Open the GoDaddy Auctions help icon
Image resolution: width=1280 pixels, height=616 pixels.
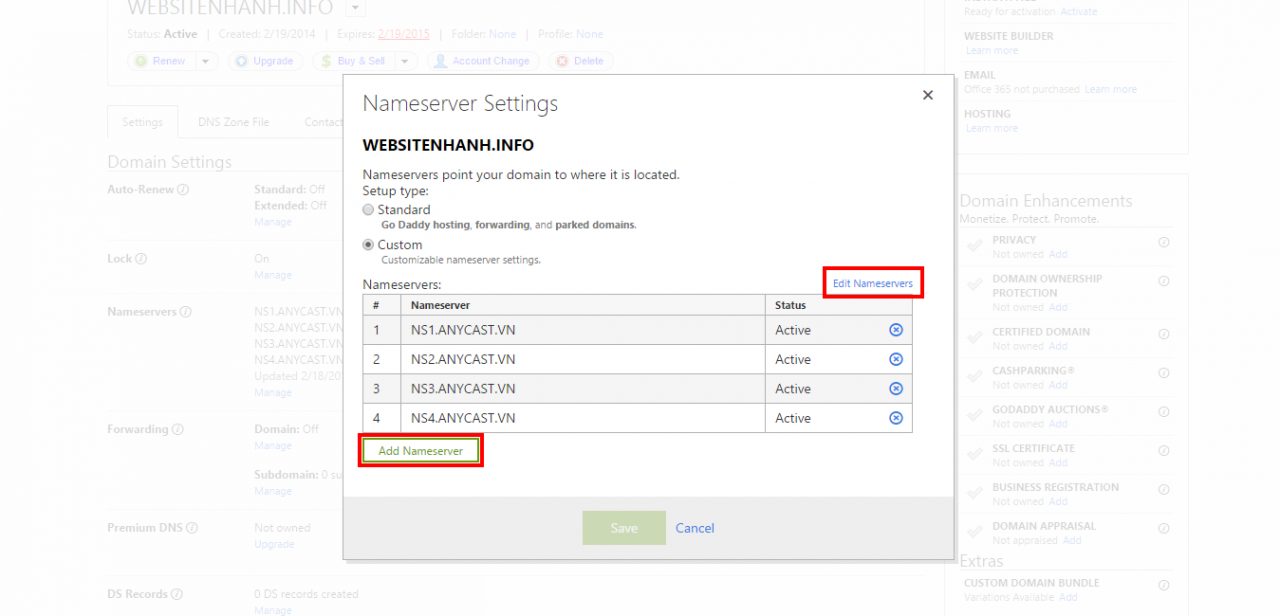pyautogui.click(x=1164, y=411)
